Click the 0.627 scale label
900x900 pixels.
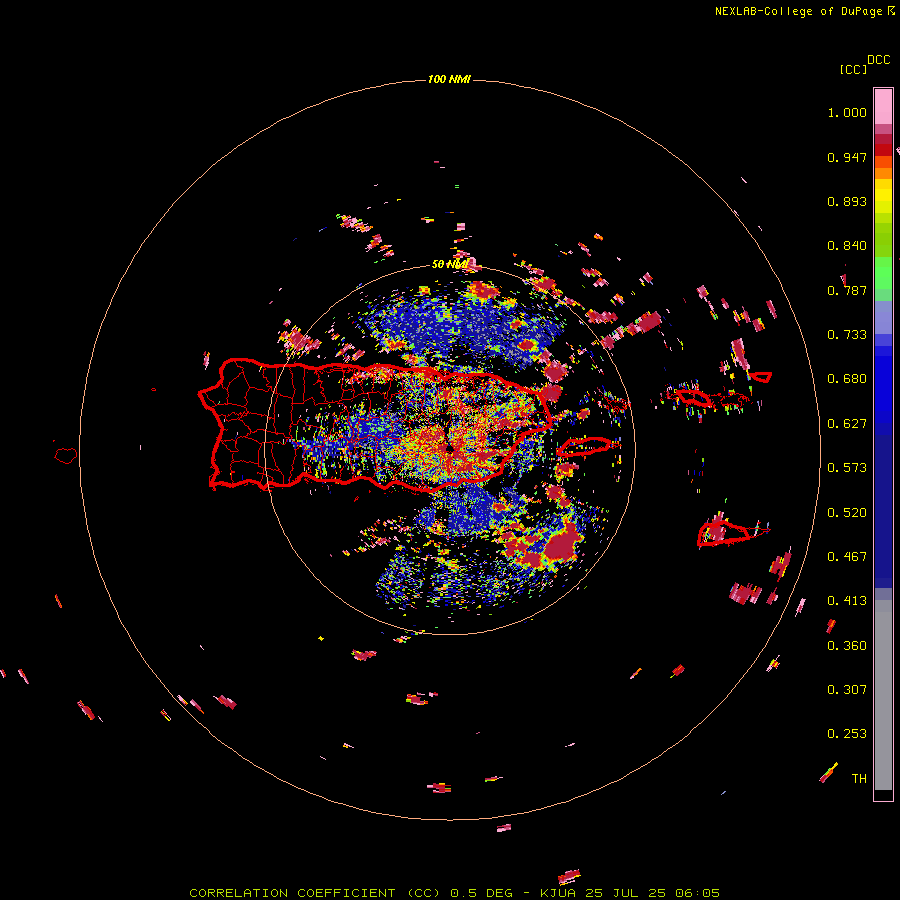point(847,424)
